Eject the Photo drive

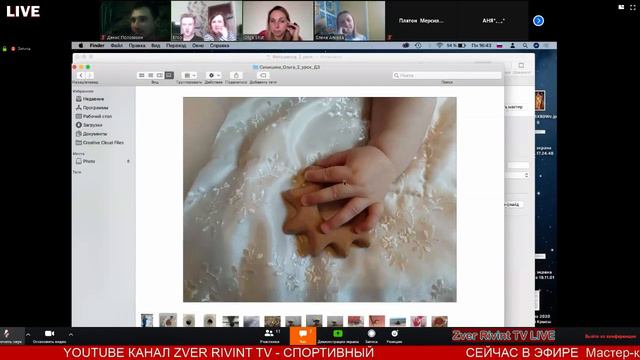[x=128, y=161]
